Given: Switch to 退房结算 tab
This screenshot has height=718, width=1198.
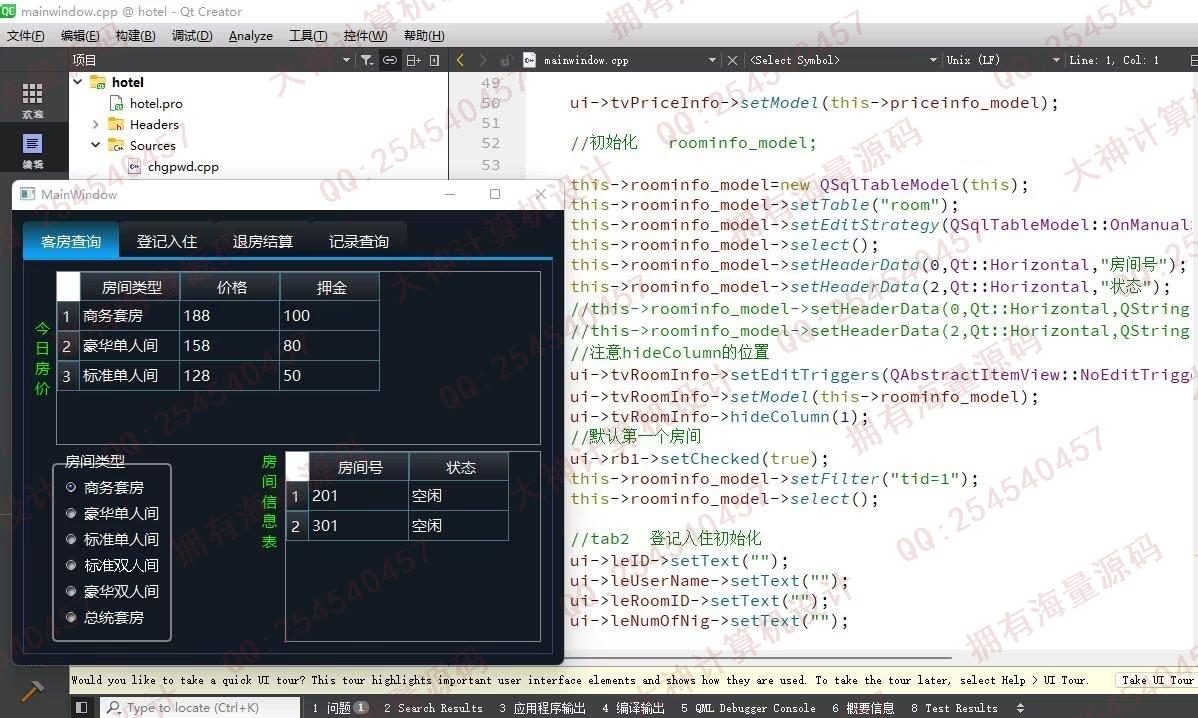Looking at the screenshot, I should [x=263, y=241].
